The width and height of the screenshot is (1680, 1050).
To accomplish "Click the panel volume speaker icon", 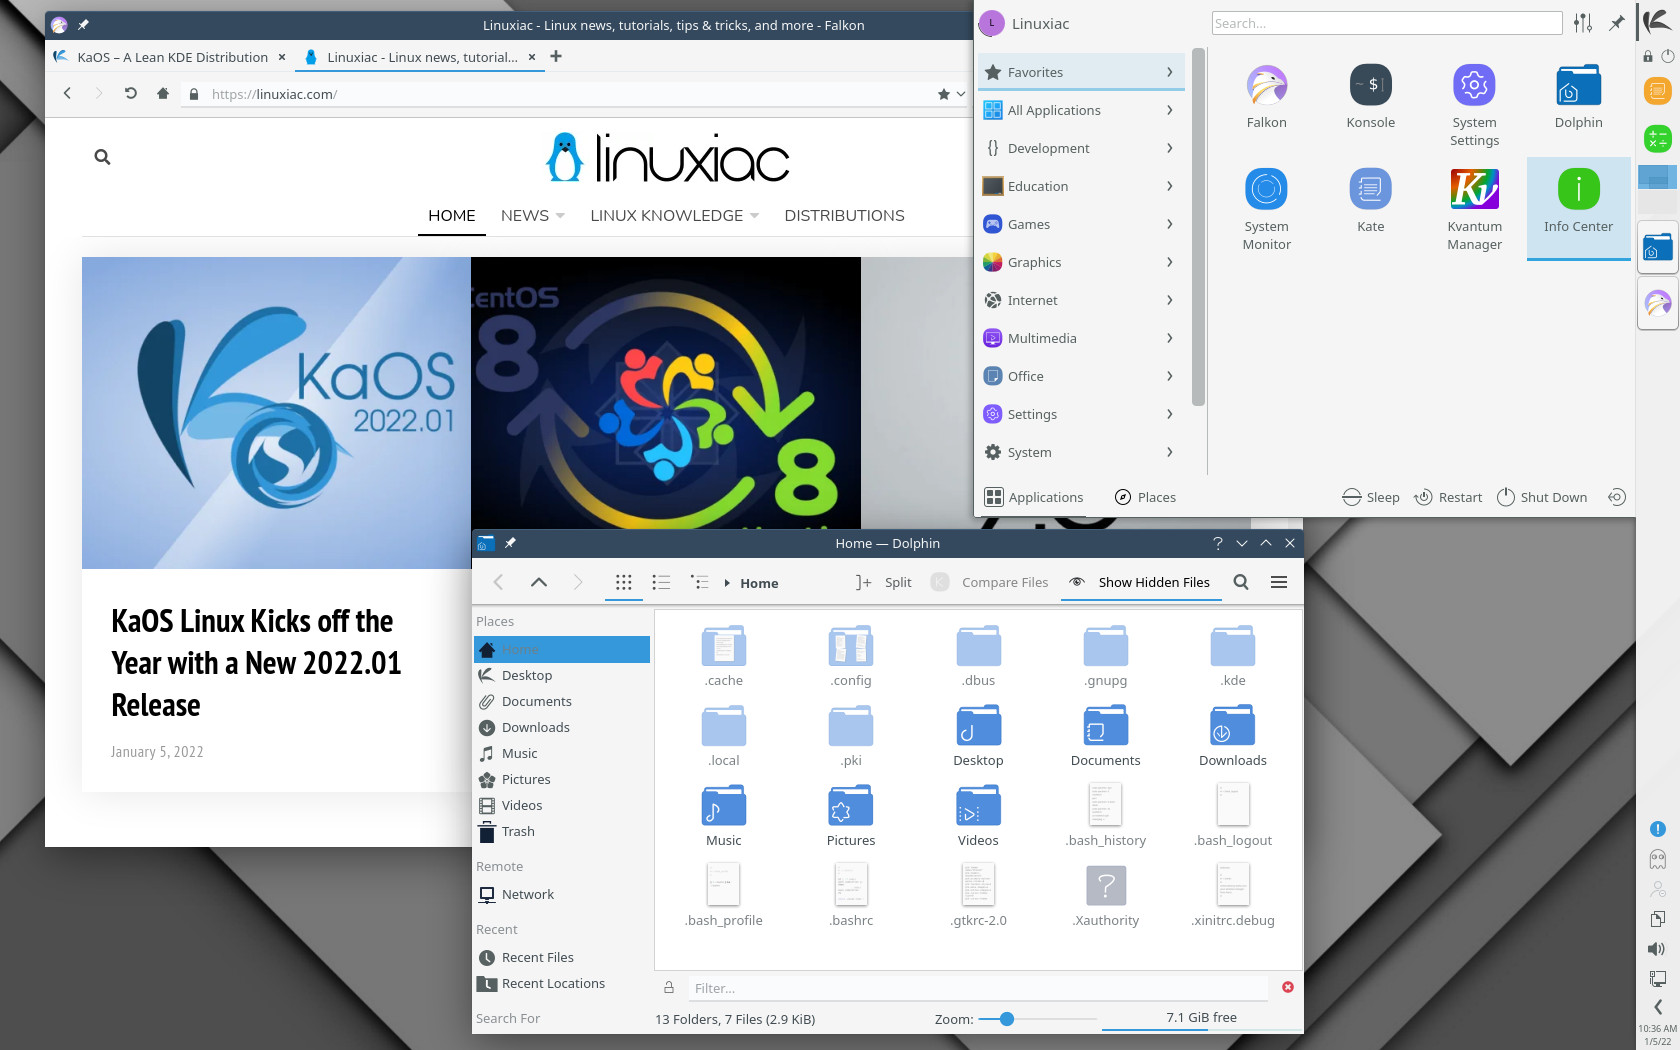I will pyautogui.click(x=1657, y=949).
